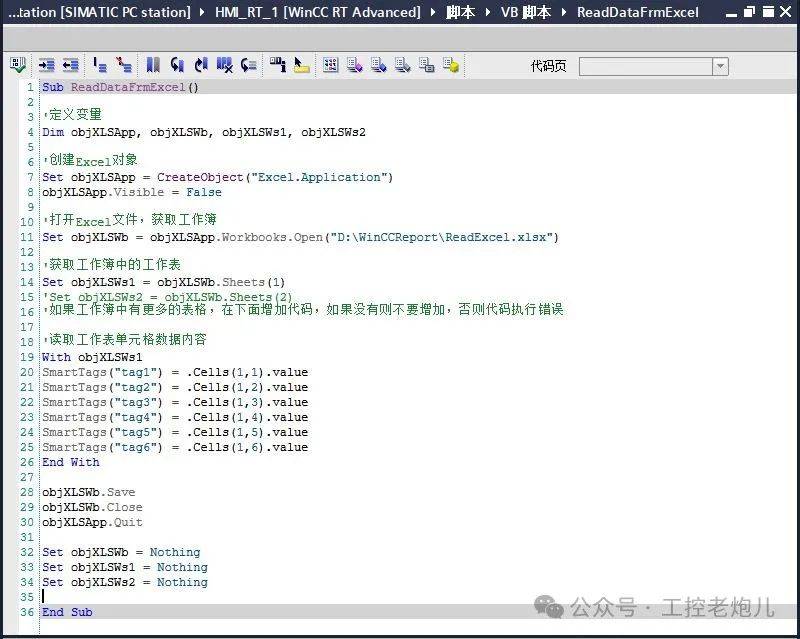Click the 'End Sub' line

click(x=67, y=612)
